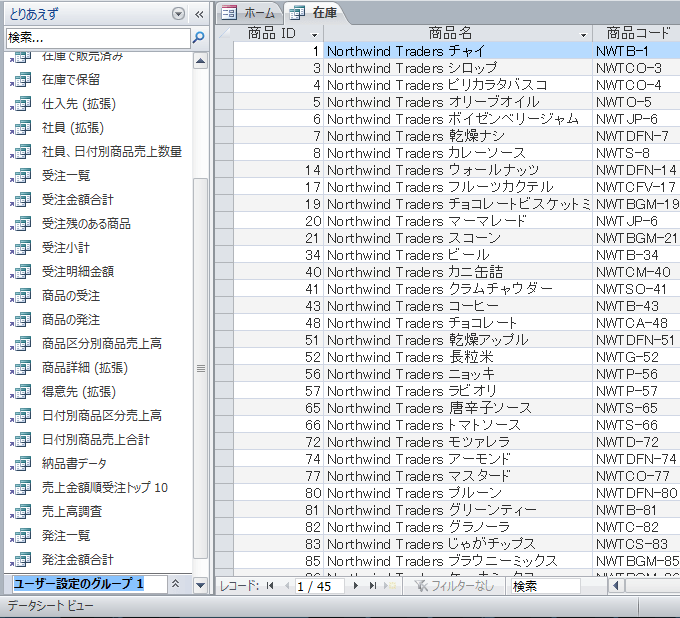
Task: Go to next record arrow
Action: (356, 586)
